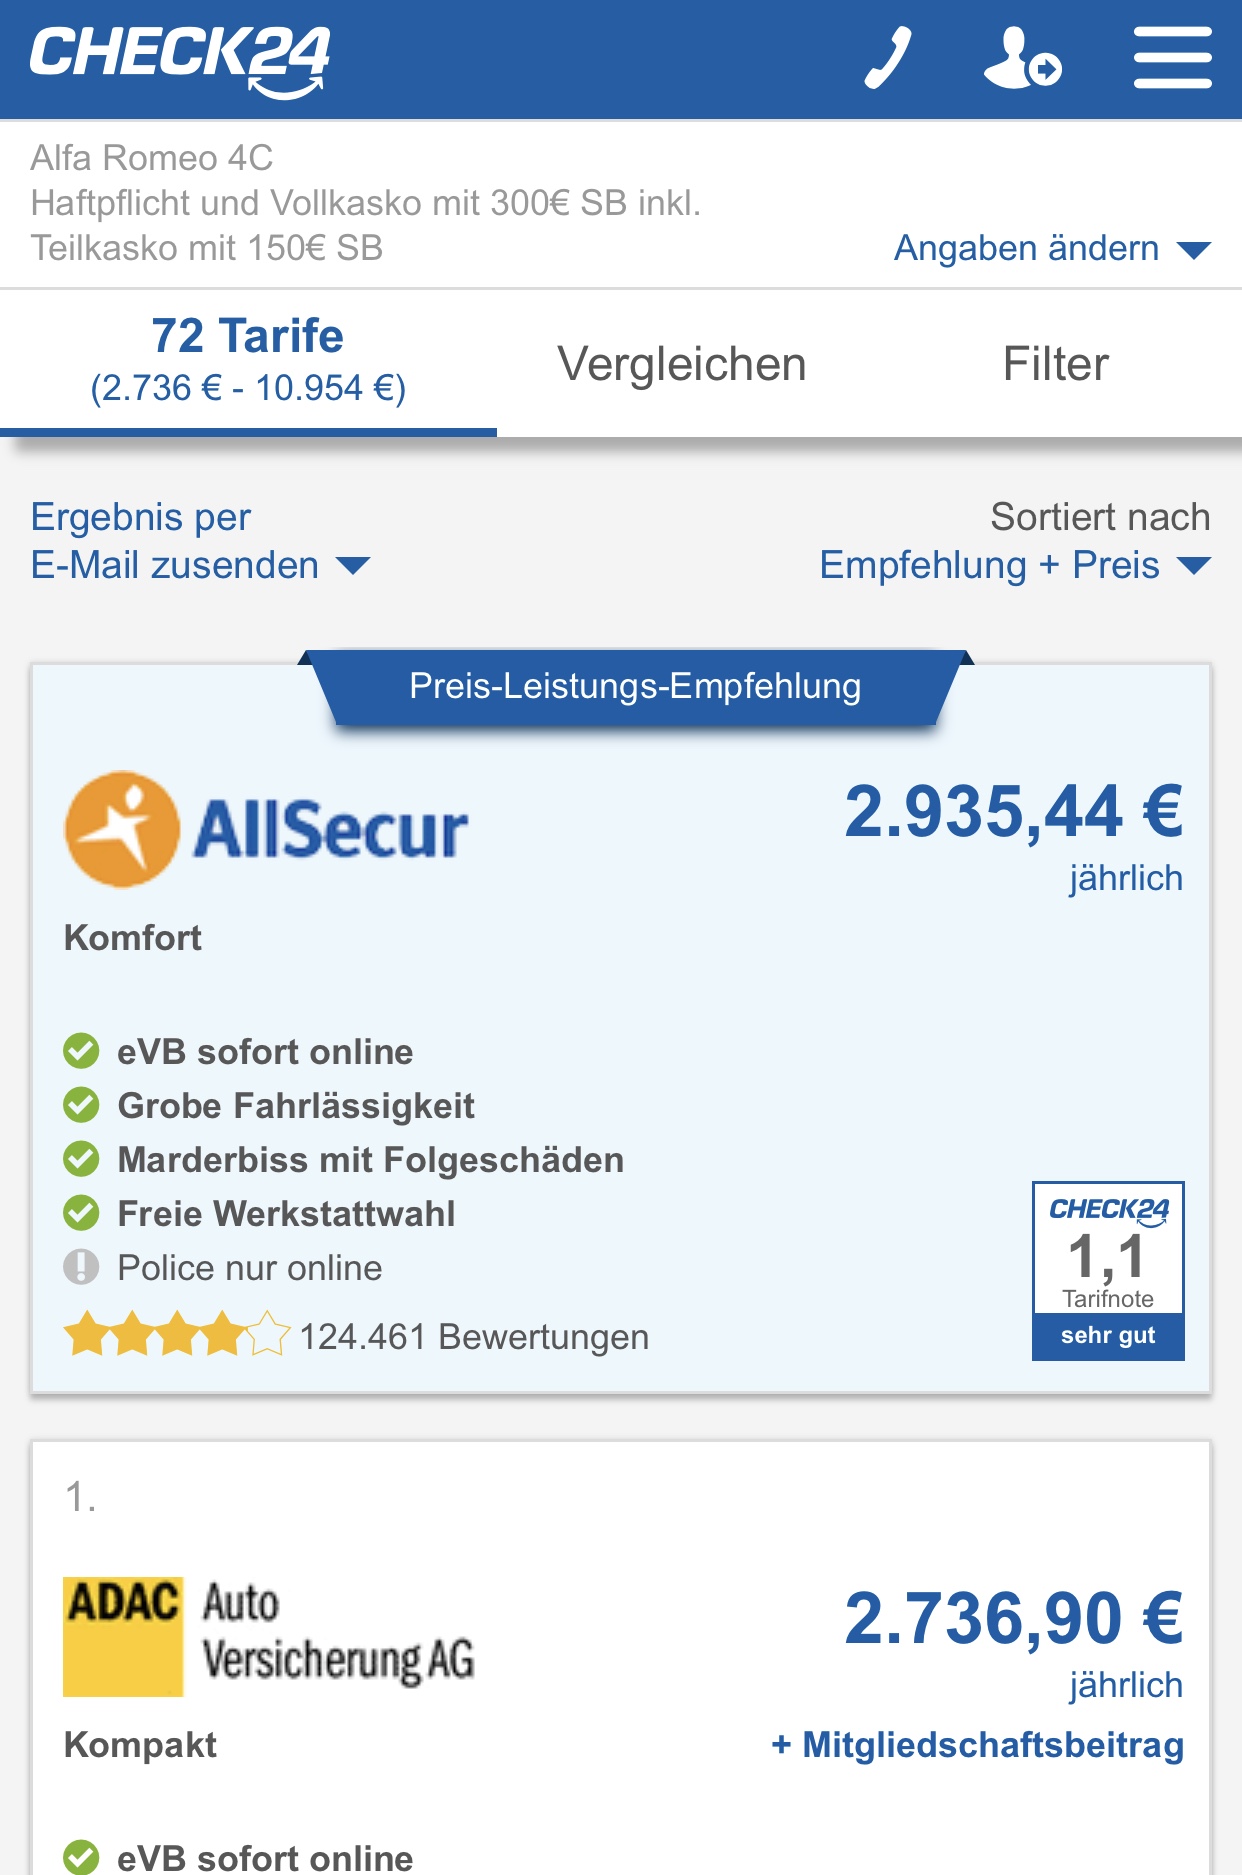Tap the CHECK24 logo in header
1242x1875 pixels.
(180, 58)
